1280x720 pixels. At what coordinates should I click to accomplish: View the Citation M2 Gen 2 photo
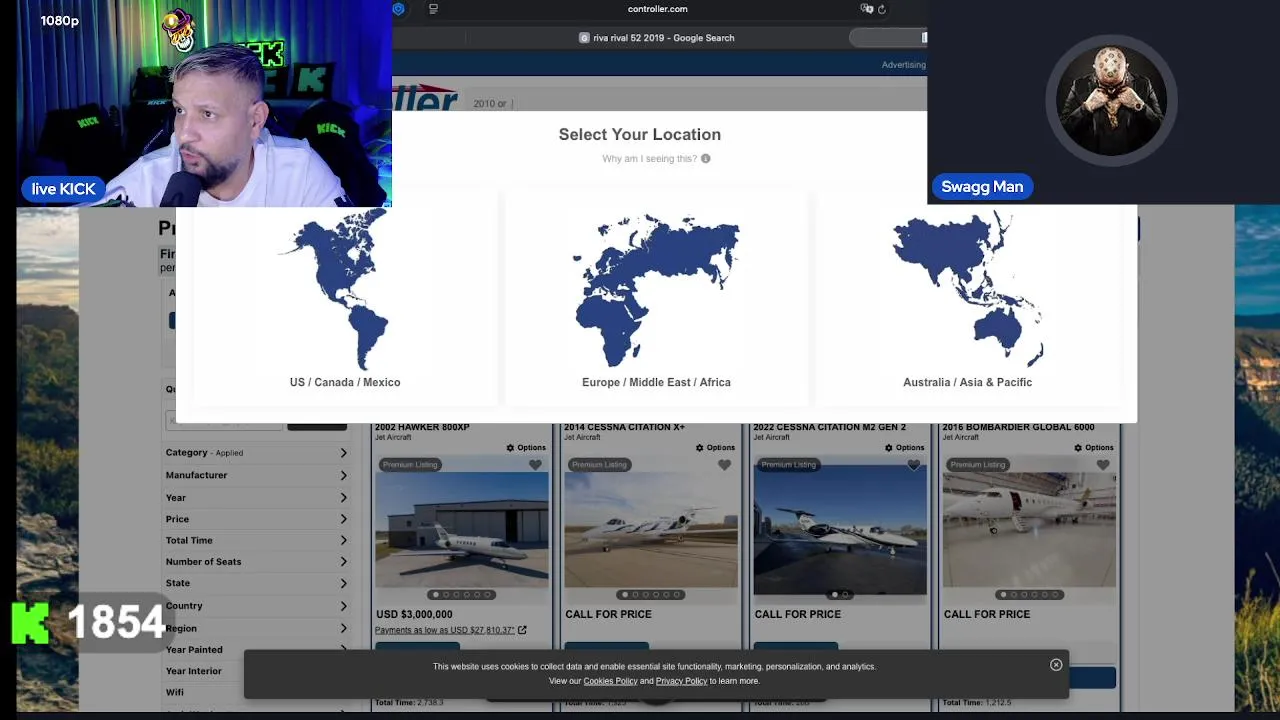click(840, 530)
